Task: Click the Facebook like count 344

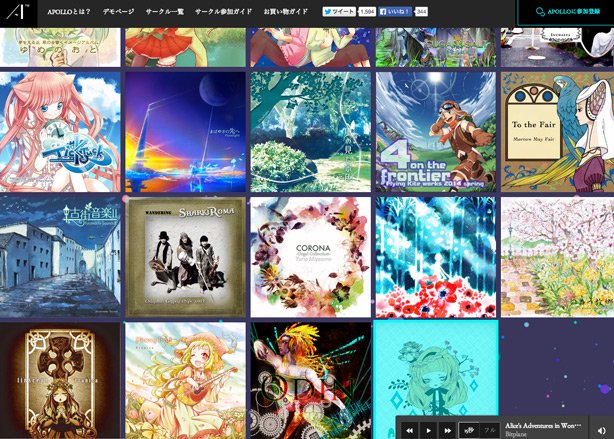Action: (x=421, y=12)
